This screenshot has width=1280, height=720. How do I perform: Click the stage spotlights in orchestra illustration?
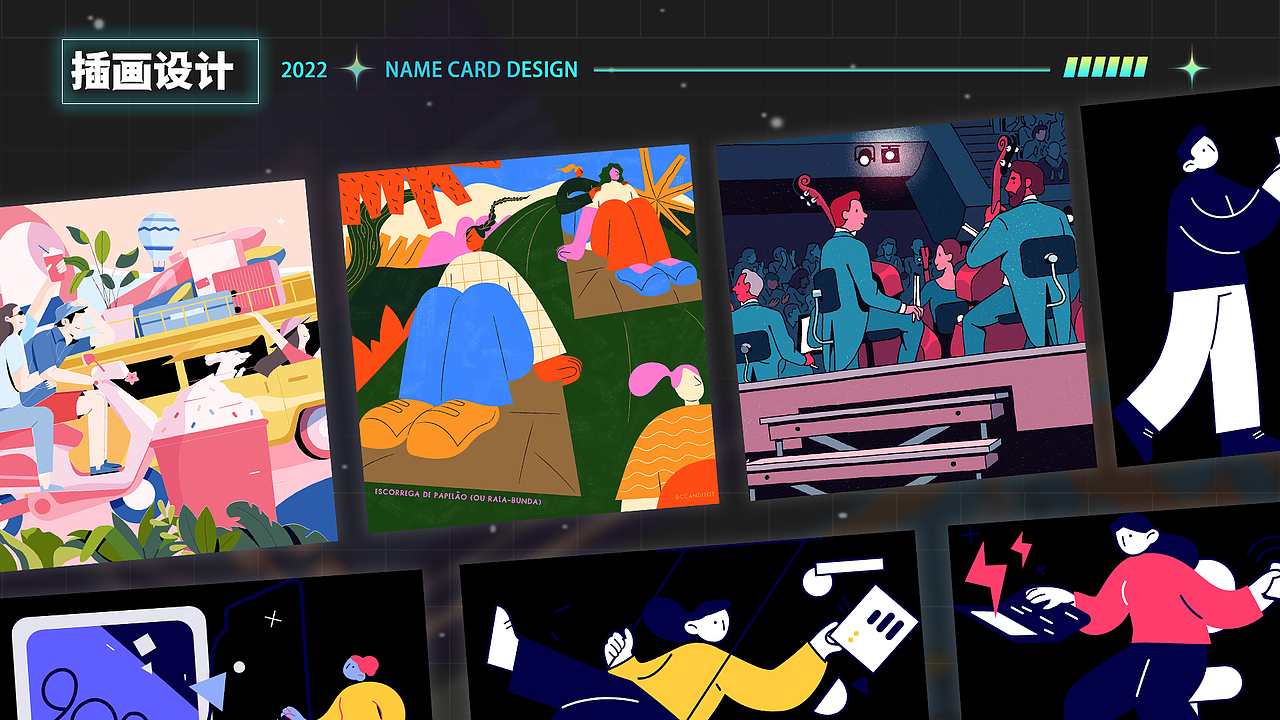(x=875, y=154)
